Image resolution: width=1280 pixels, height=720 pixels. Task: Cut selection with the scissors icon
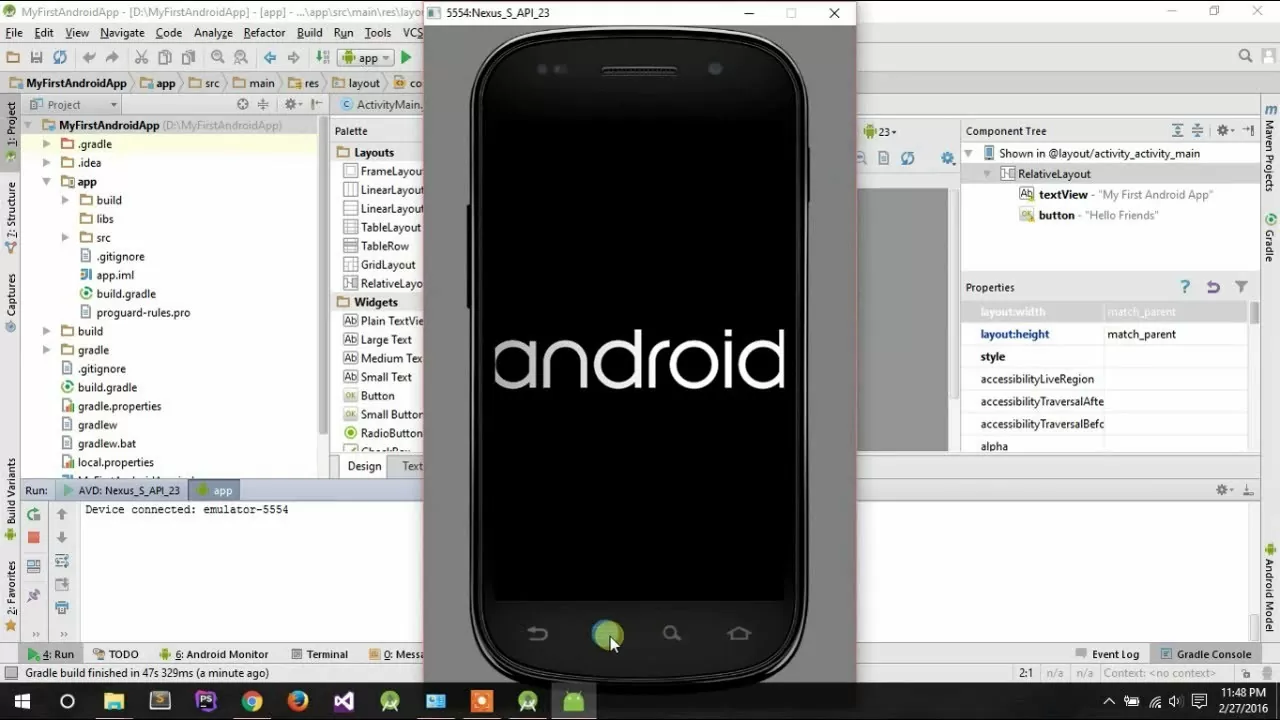click(x=141, y=58)
